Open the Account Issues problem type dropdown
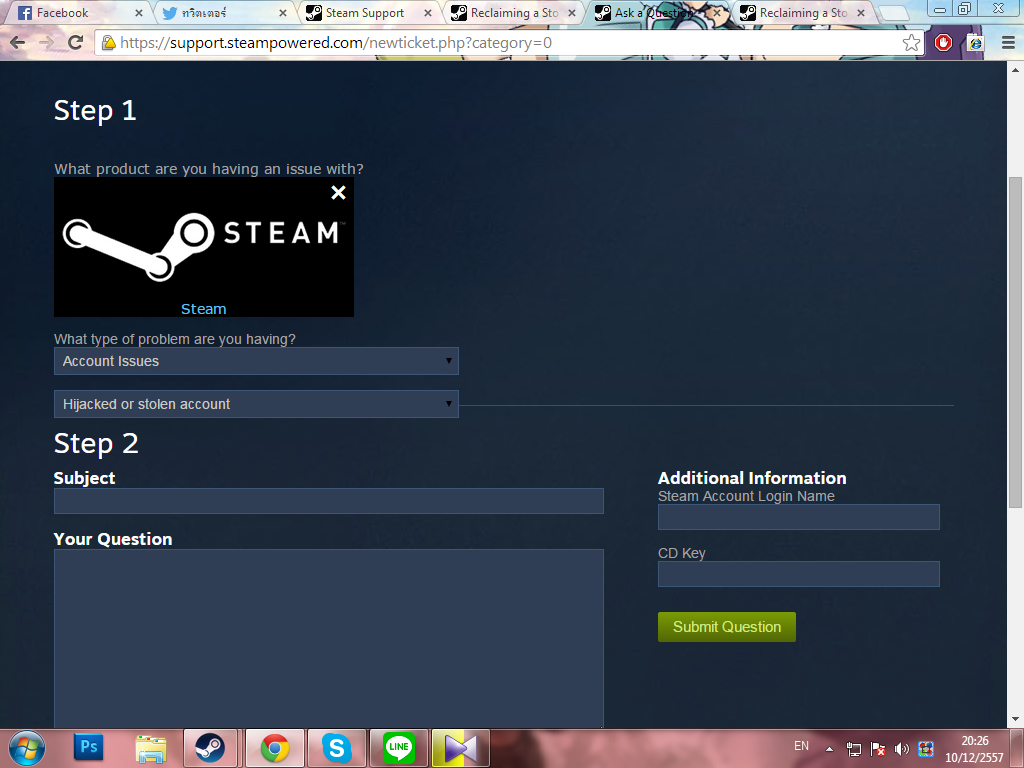 [256, 361]
